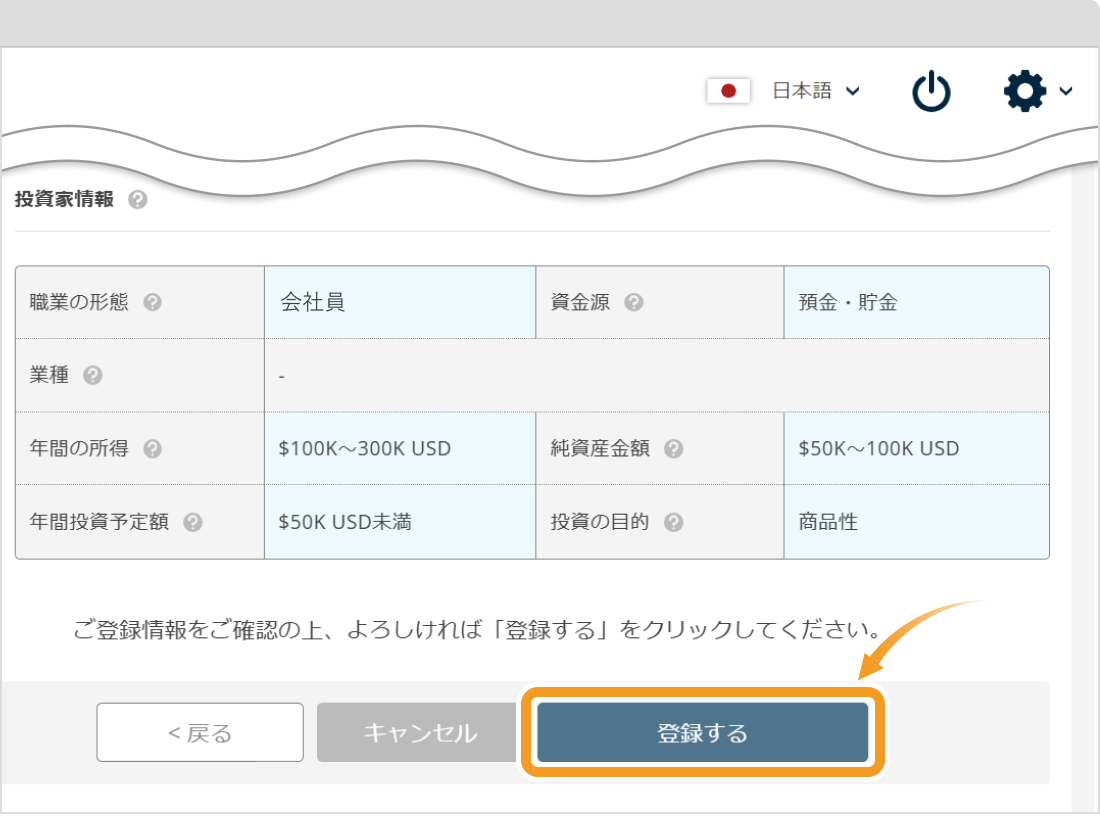This screenshot has width=1100, height=836.
Task: Click the 登録する button
Action: pyautogui.click(x=702, y=733)
